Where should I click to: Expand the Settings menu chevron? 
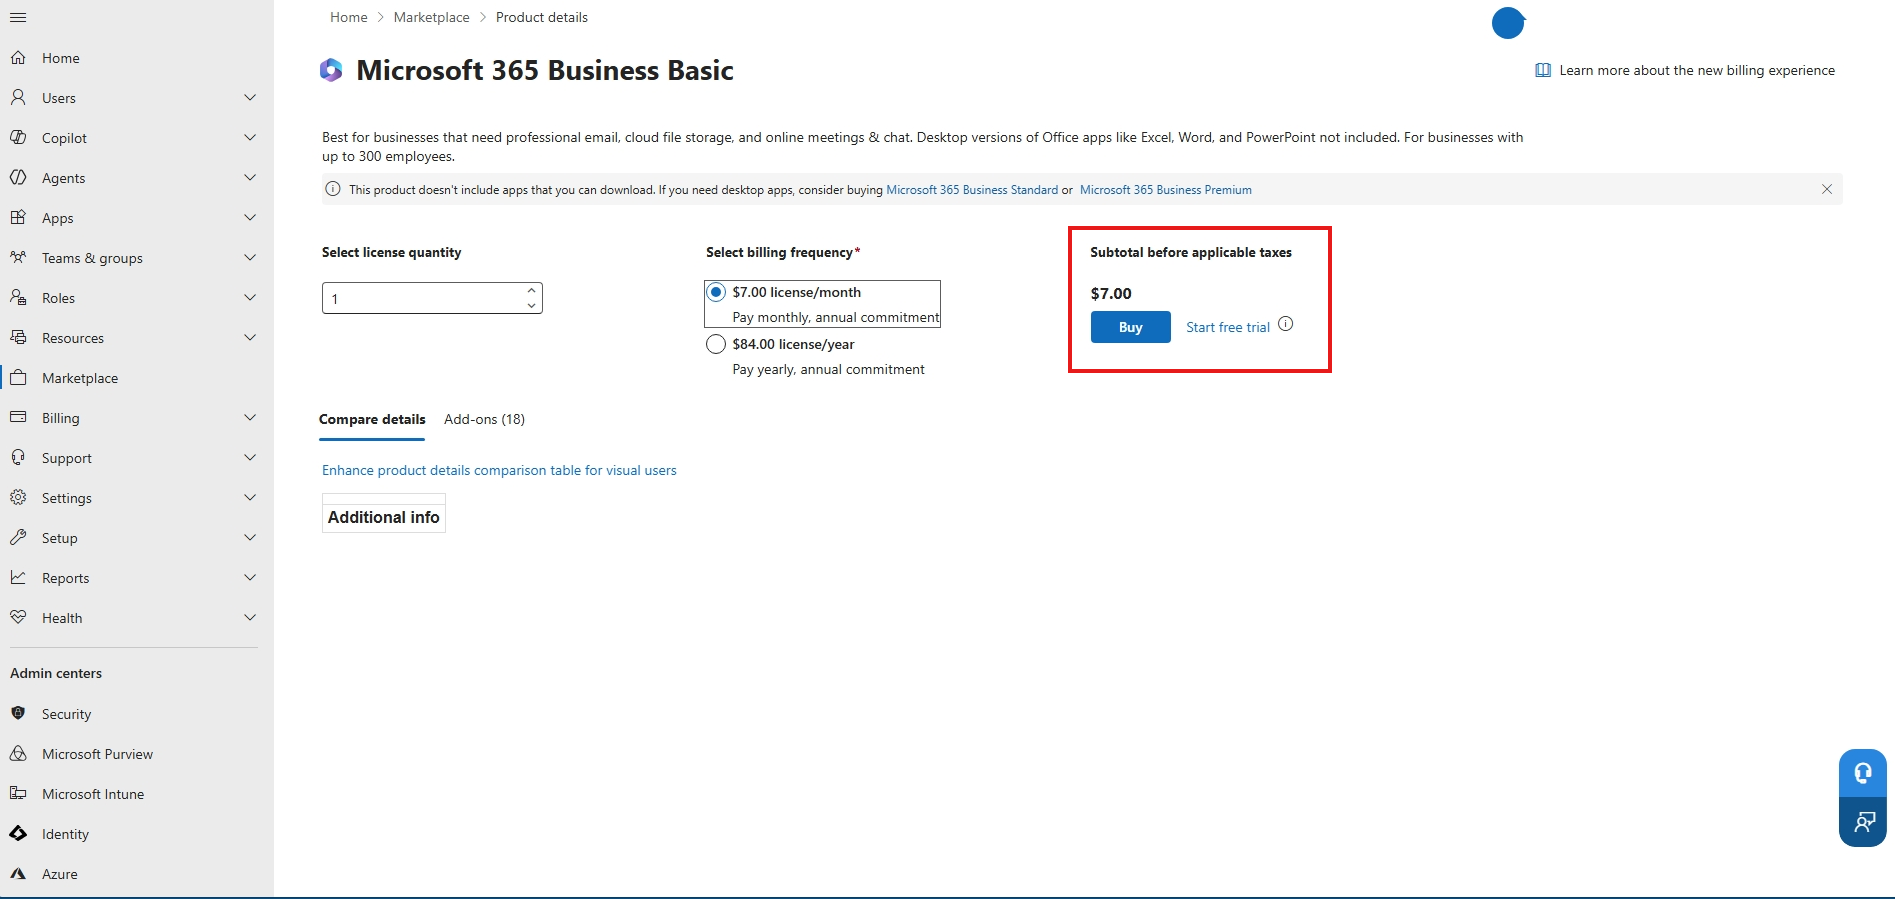[x=250, y=498]
